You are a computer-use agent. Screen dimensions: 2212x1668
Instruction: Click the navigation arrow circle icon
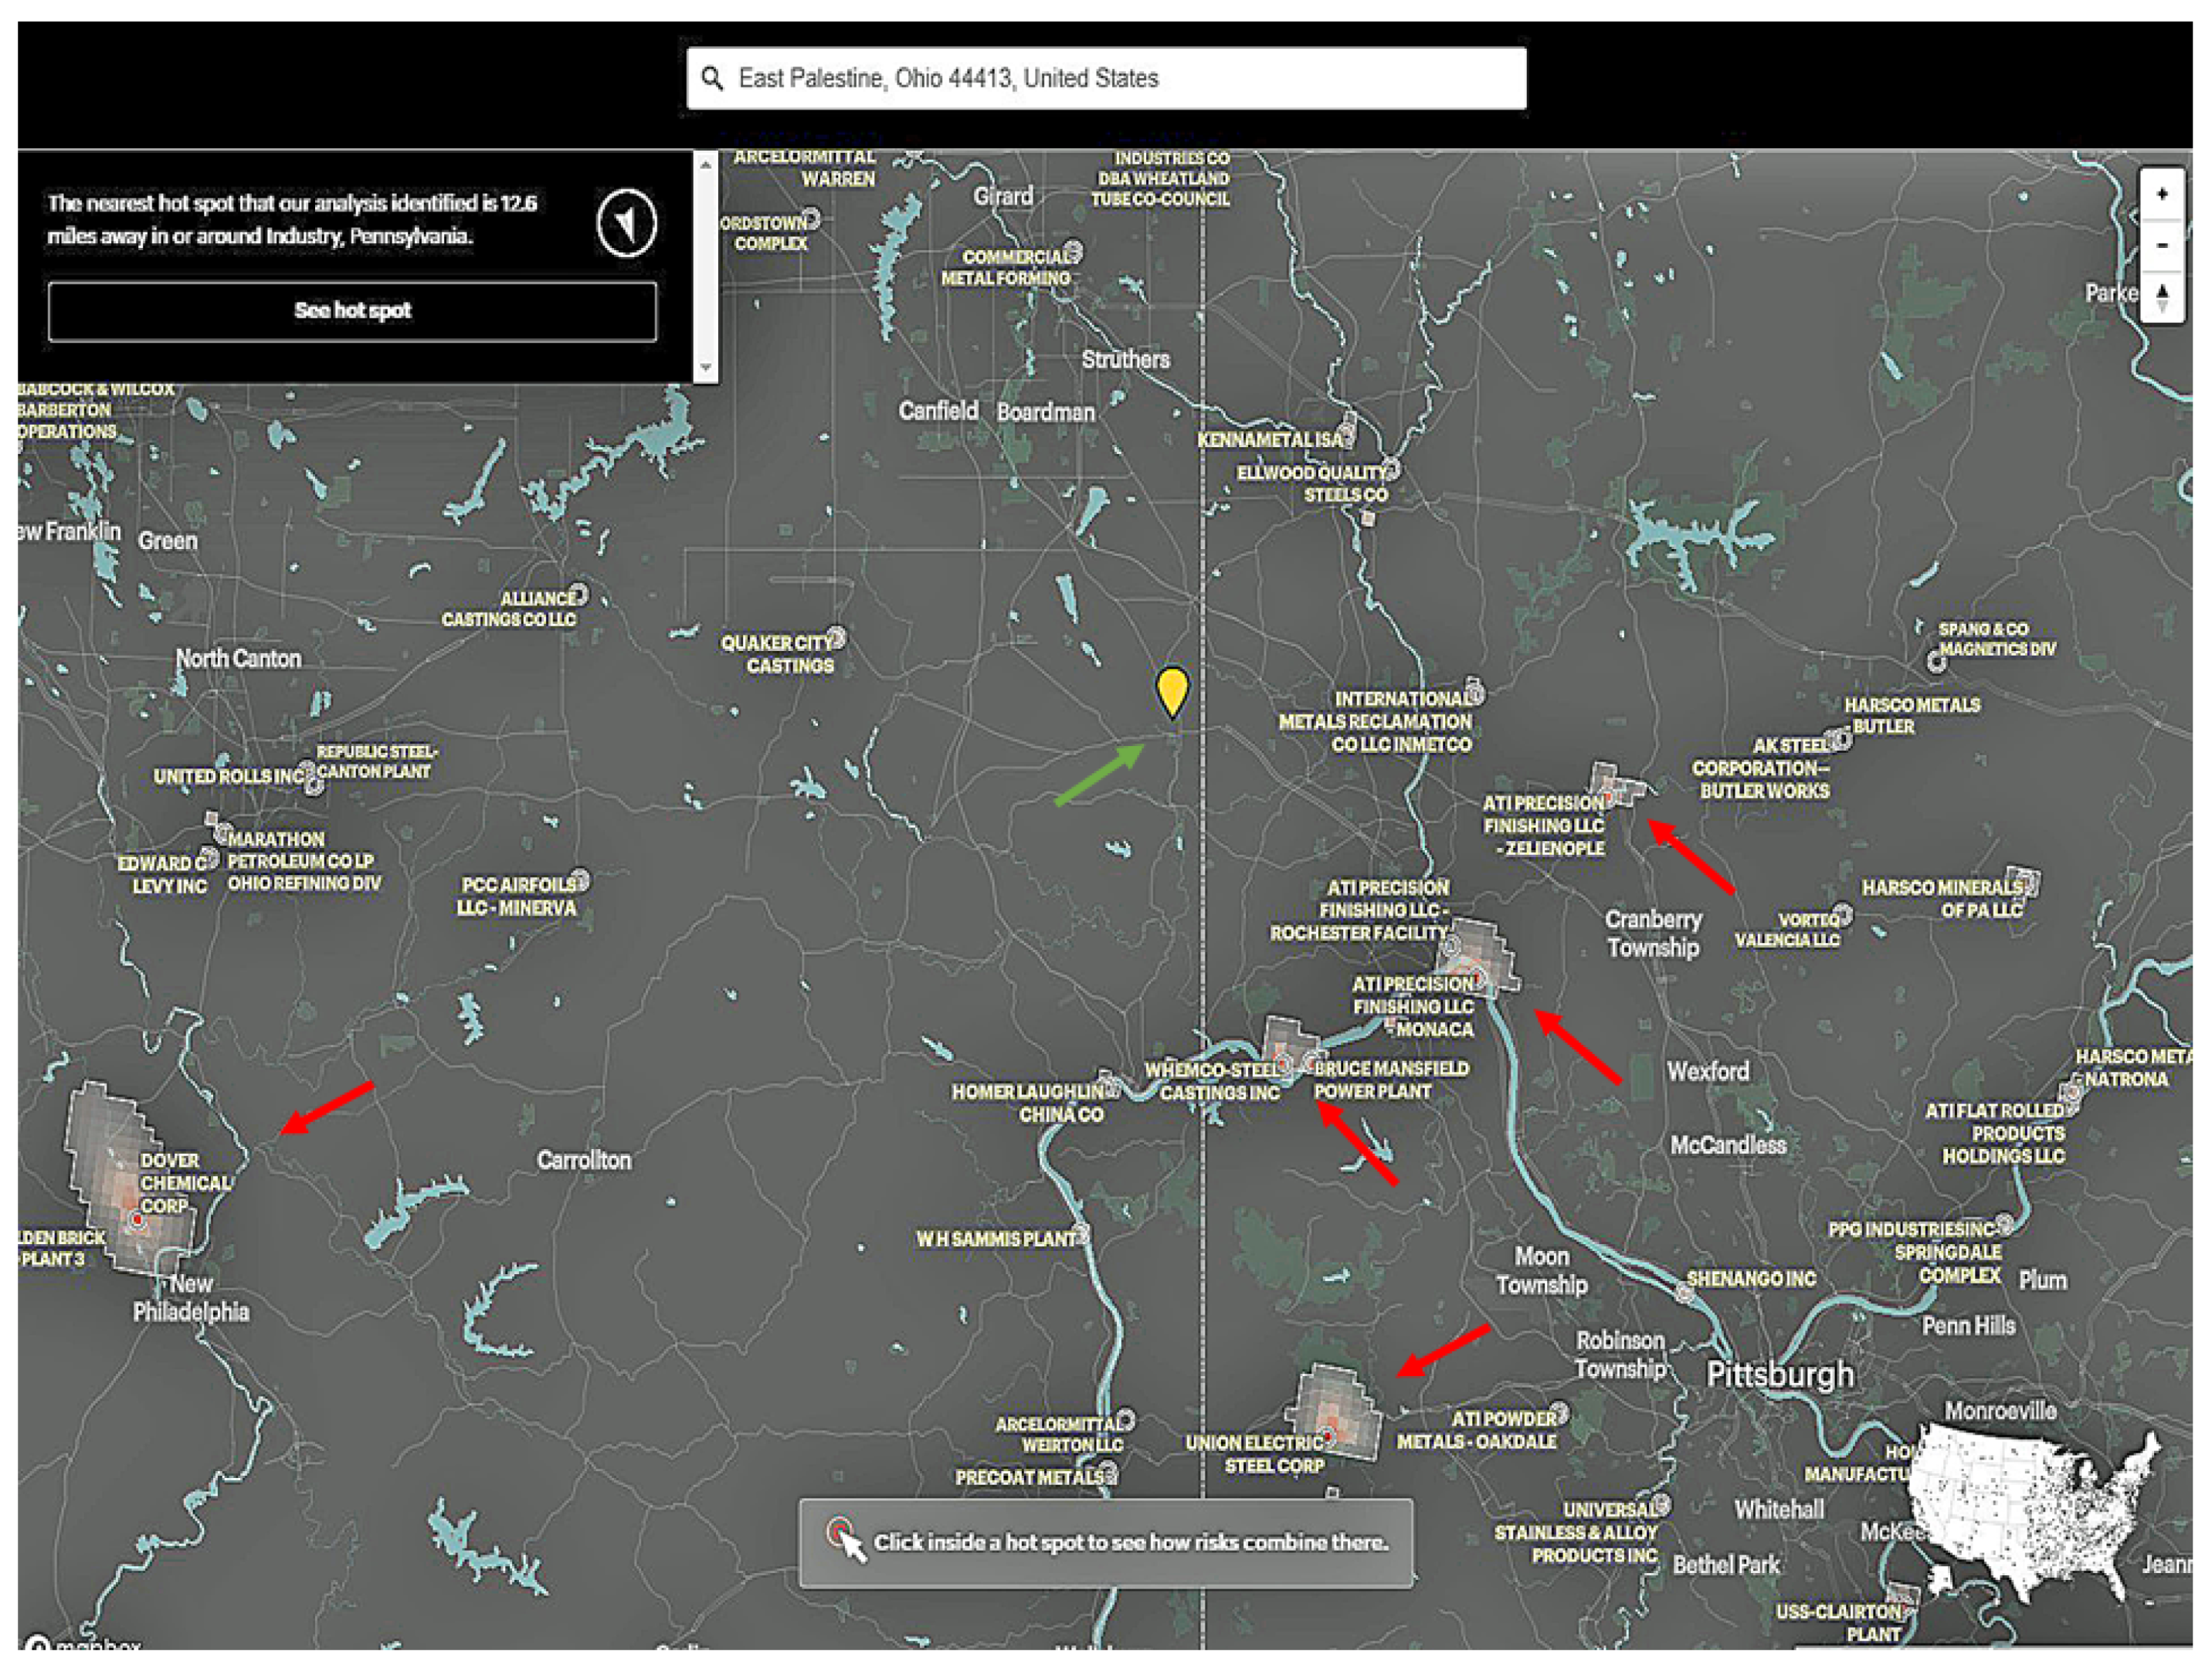(x=627, y=222)
